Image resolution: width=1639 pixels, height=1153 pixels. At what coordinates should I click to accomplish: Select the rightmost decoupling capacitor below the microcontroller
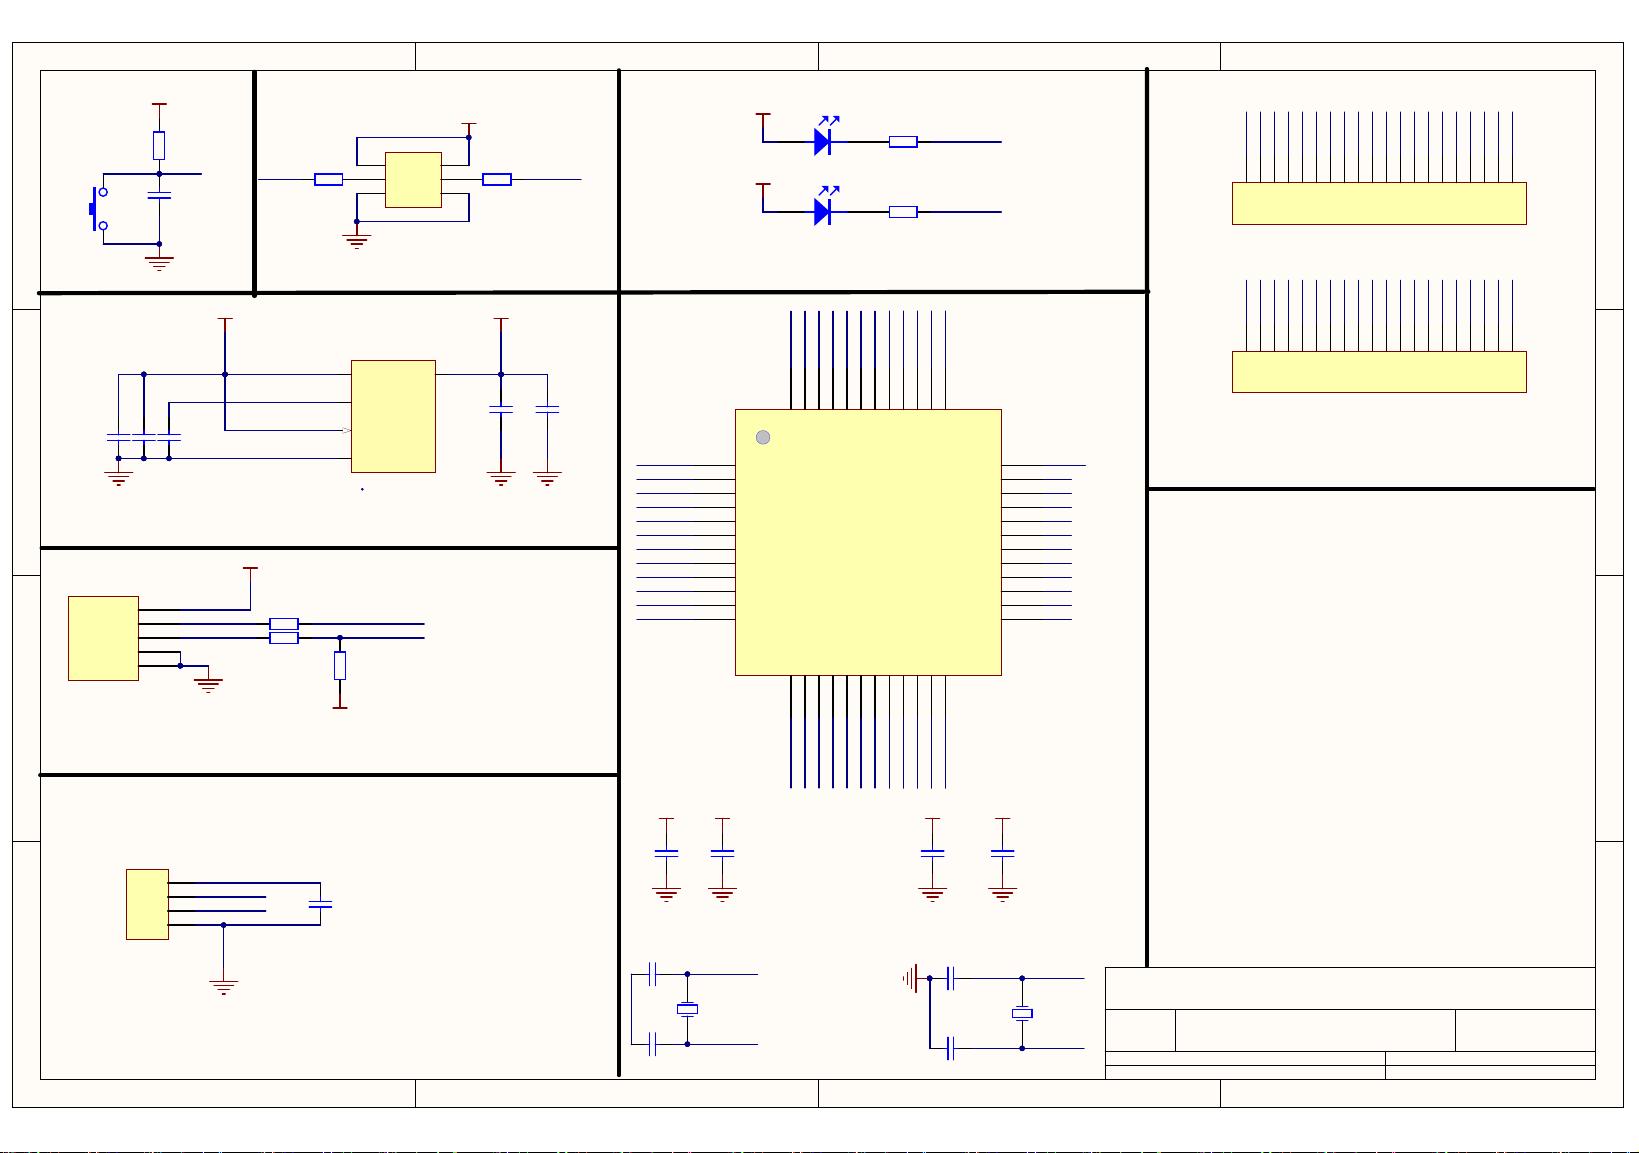pos(1002,853)
